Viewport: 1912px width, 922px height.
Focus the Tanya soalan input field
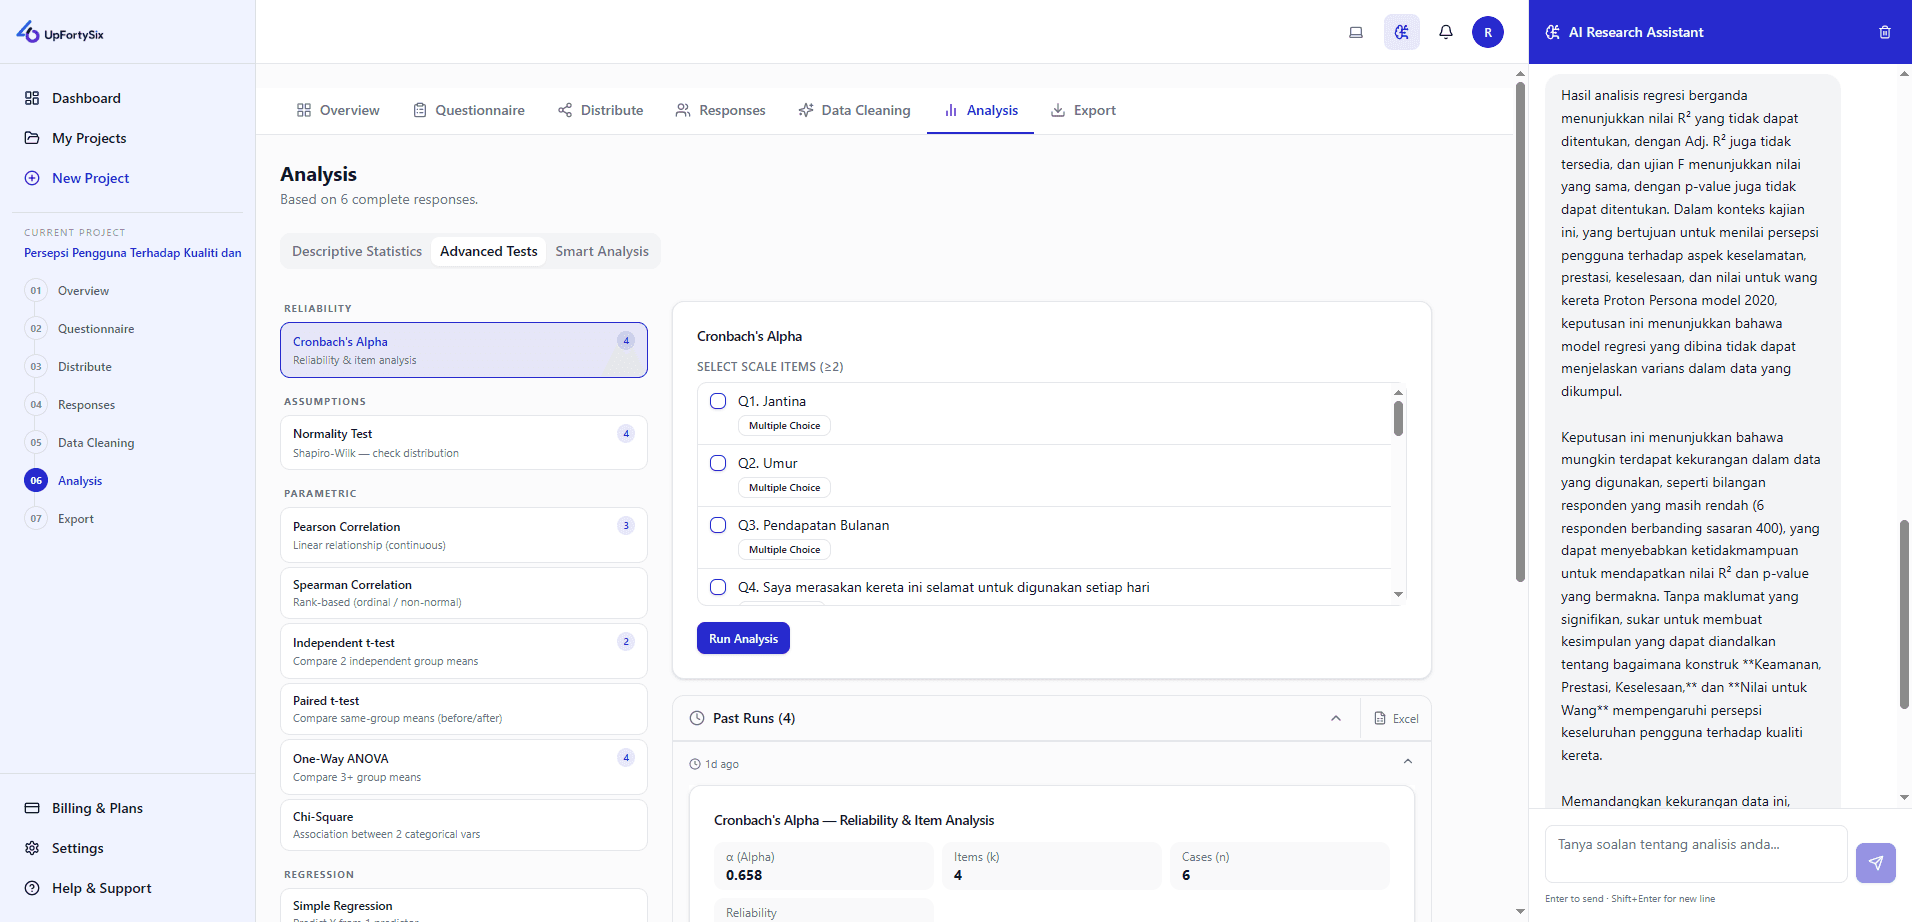click(x=1696, y=853)
